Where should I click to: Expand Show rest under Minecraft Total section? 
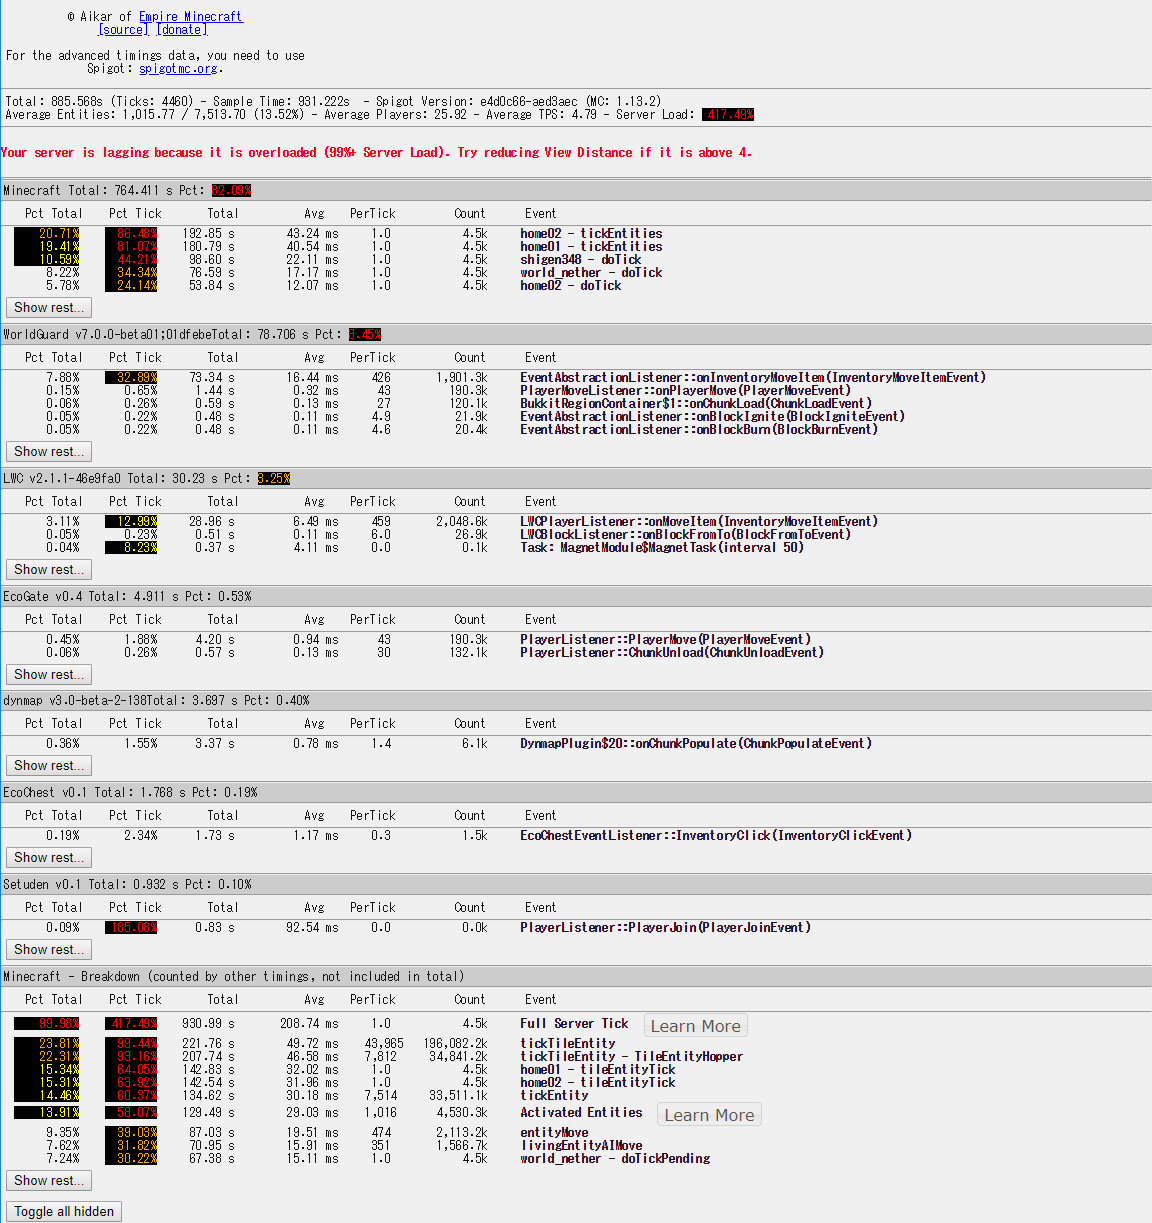49,308
